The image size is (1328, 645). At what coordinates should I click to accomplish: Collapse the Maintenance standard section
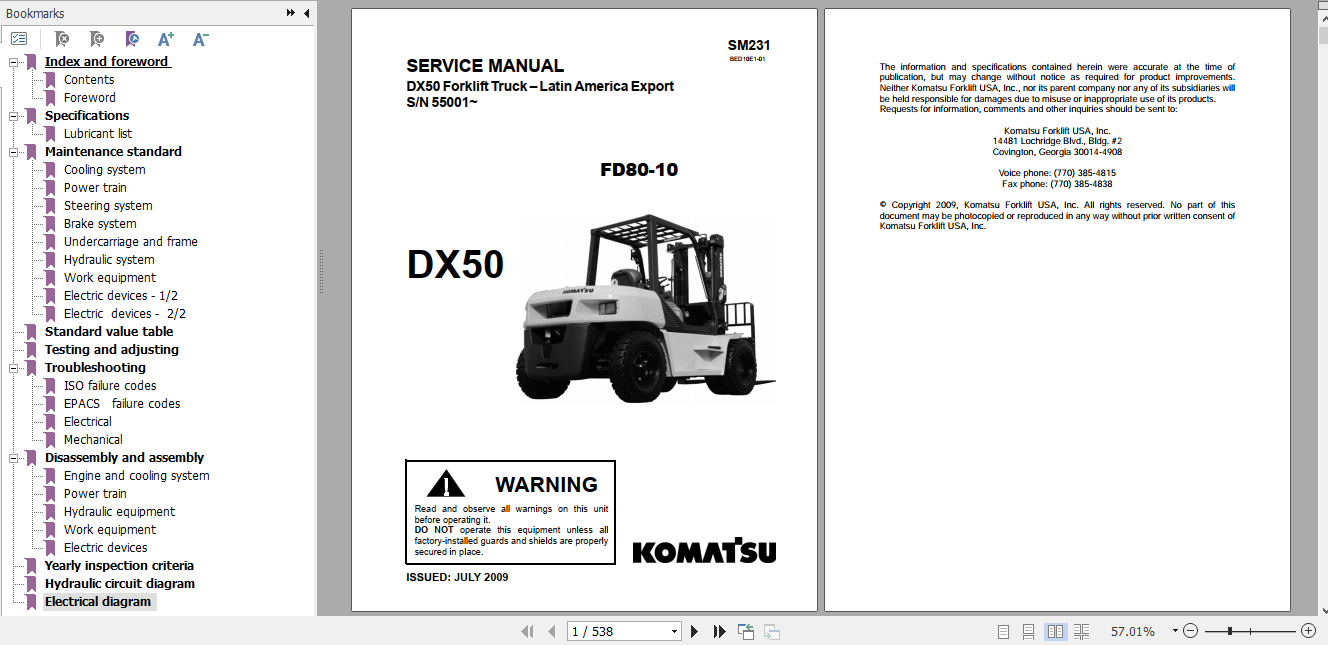pos(12,151)
